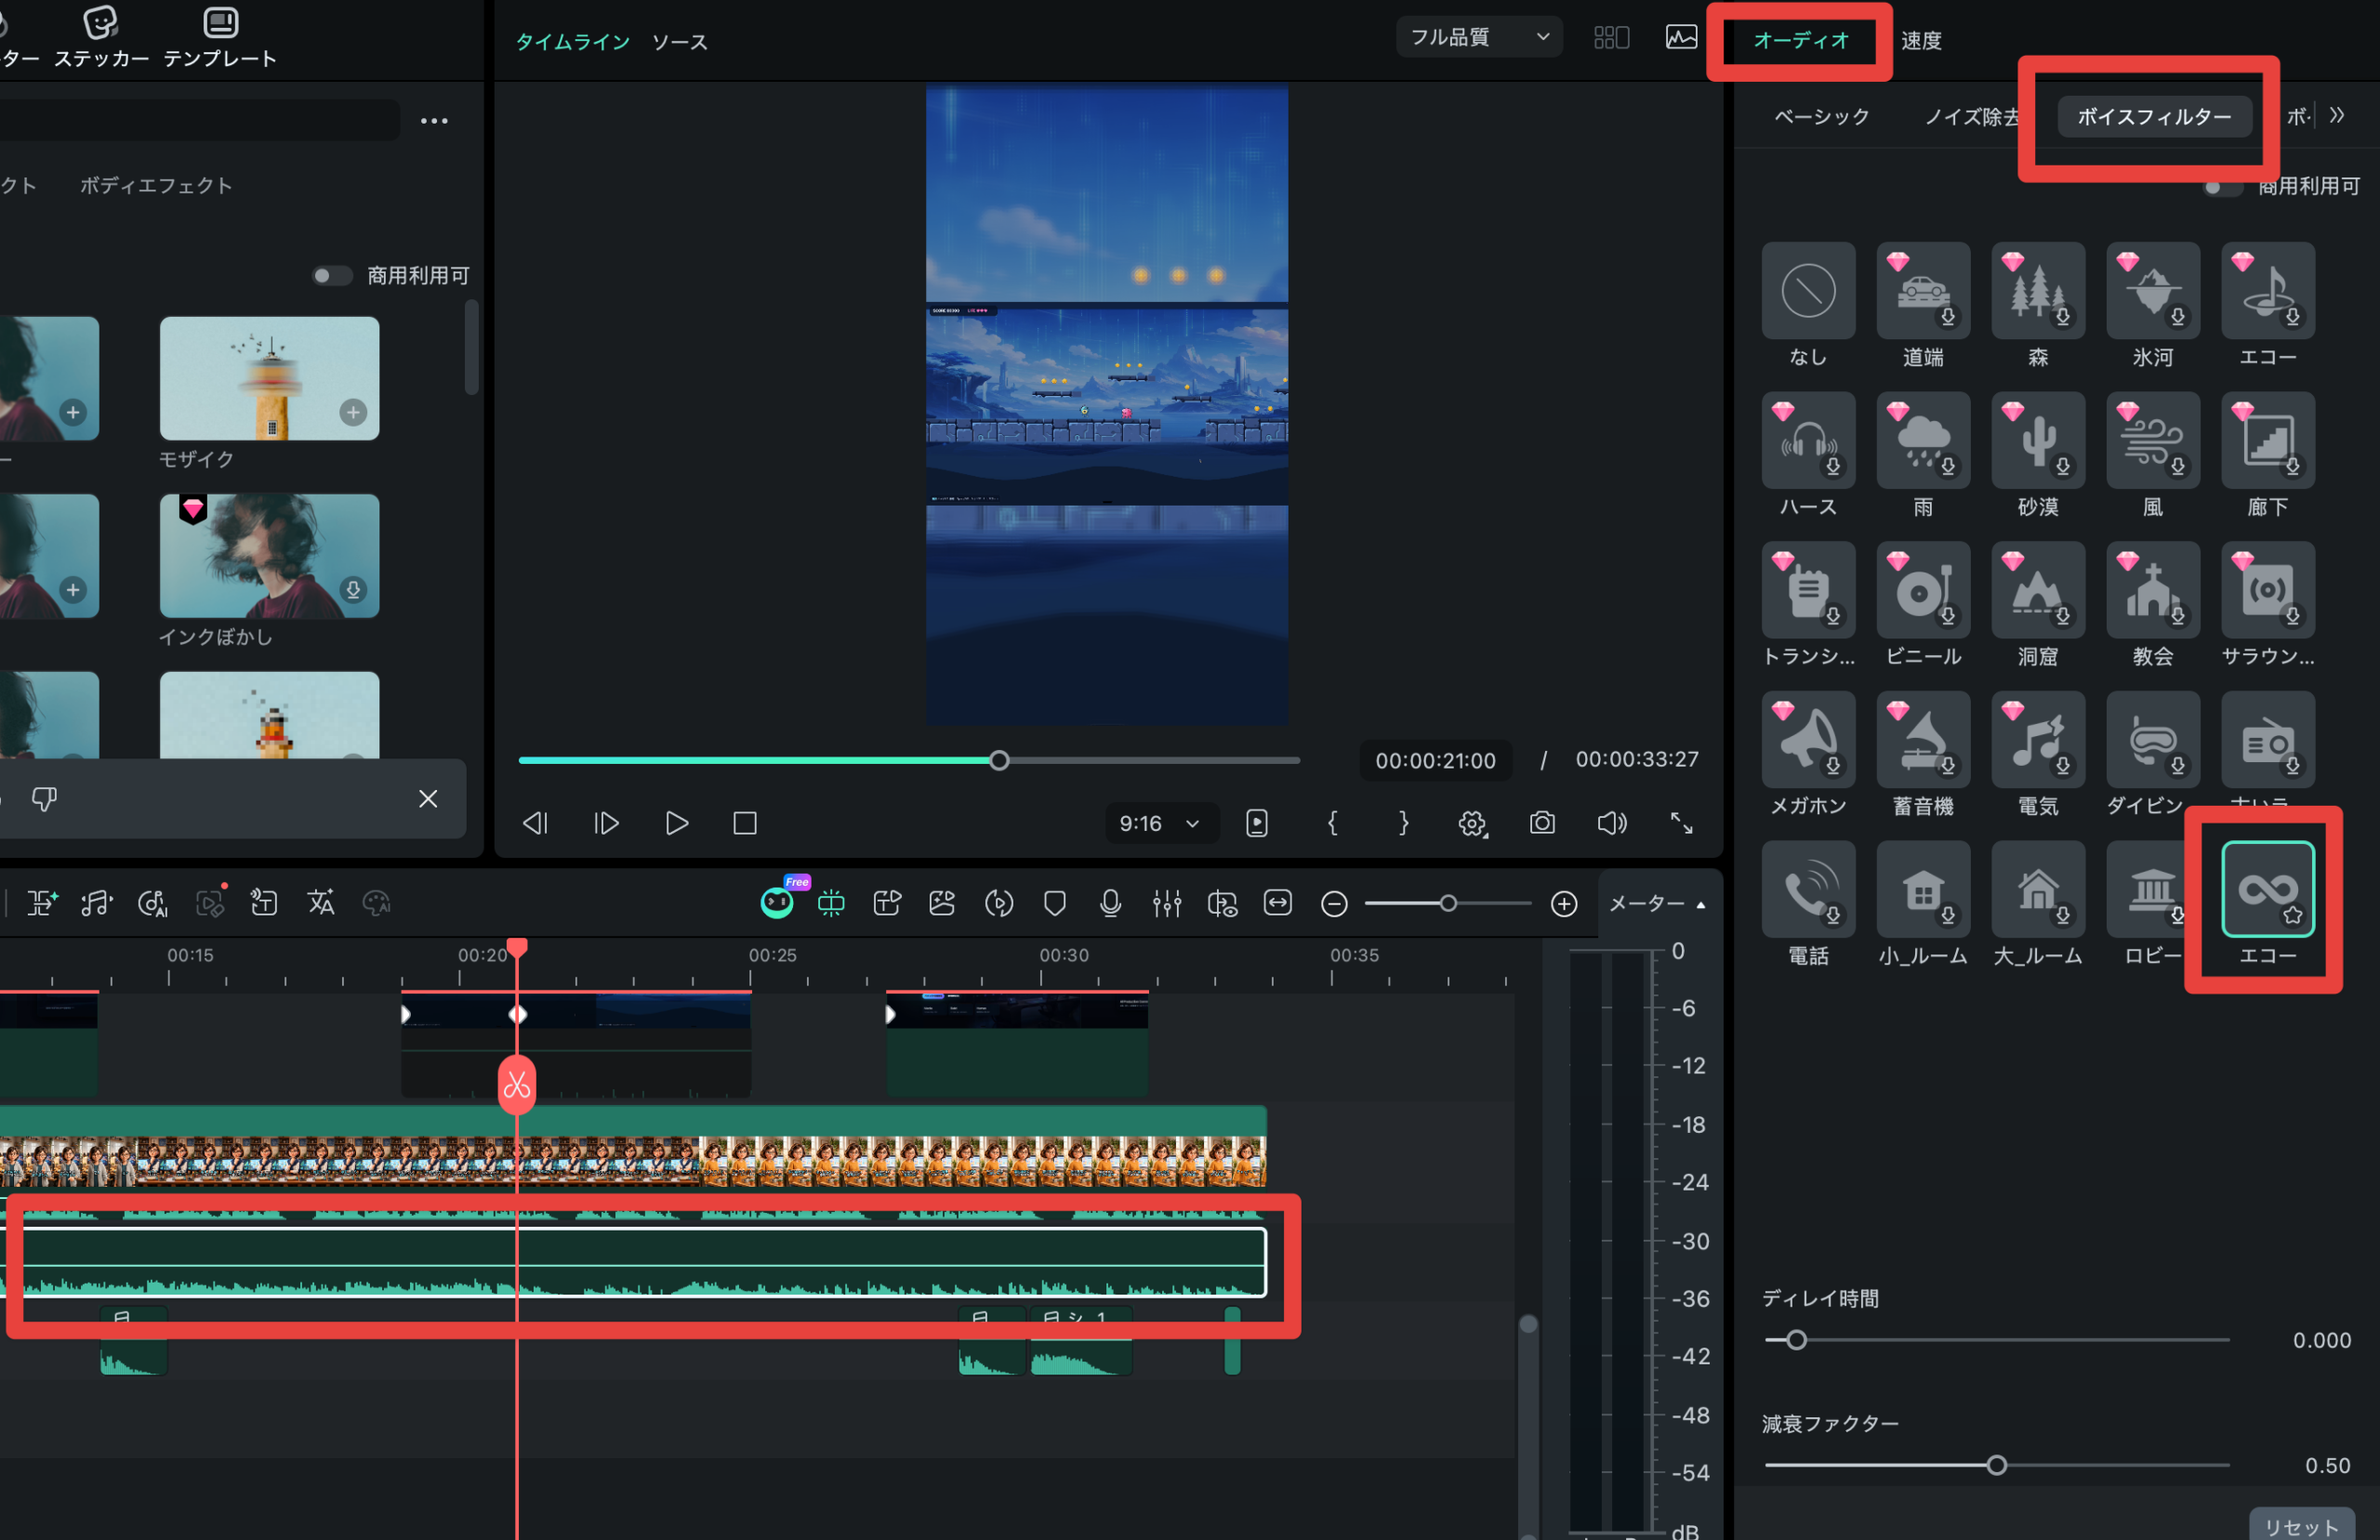Select the ステッカー media tab
This screenshot has height=1540, width=2380.
(x=101, y=36)
